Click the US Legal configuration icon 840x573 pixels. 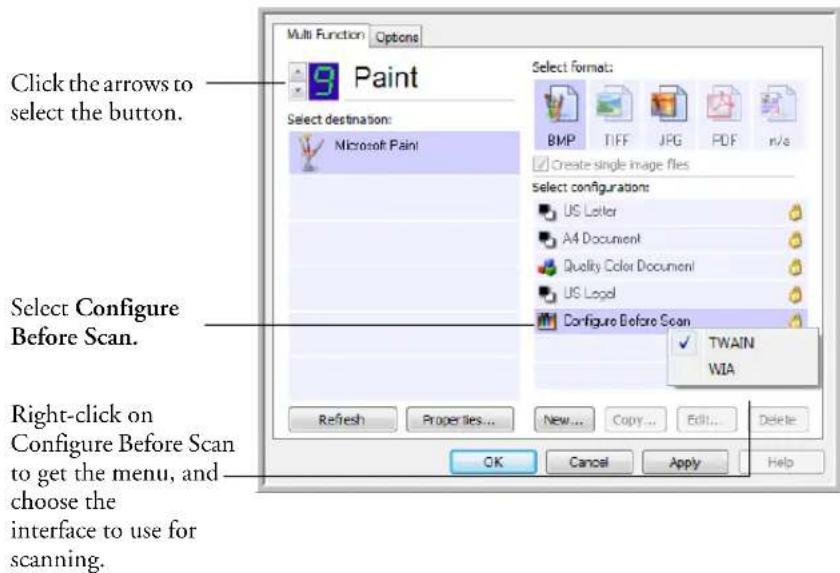tap(547, 293)
